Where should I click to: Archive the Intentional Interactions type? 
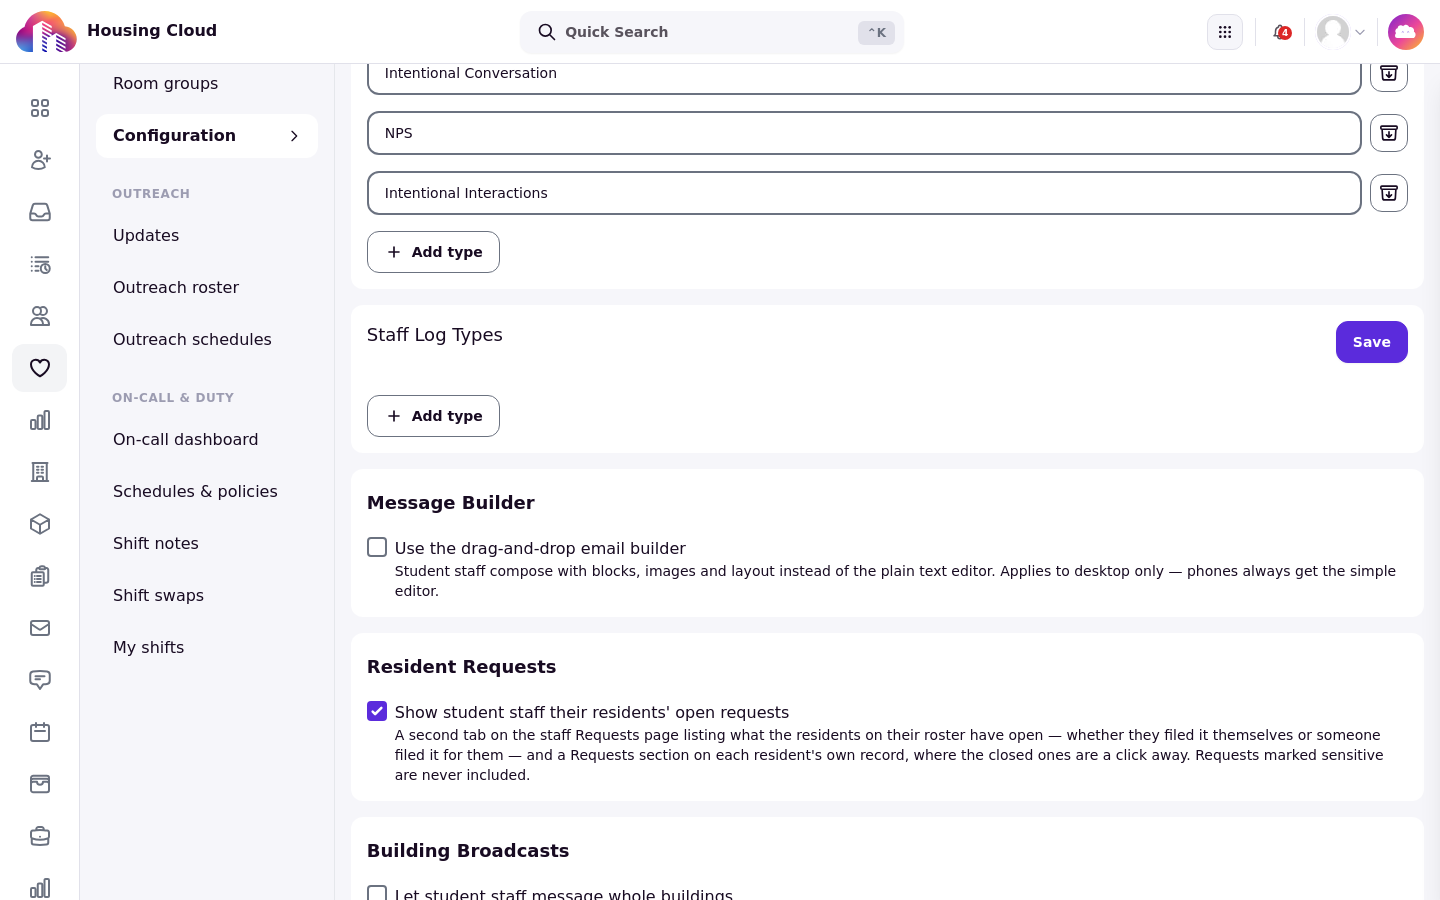[x=1389, y=193]
